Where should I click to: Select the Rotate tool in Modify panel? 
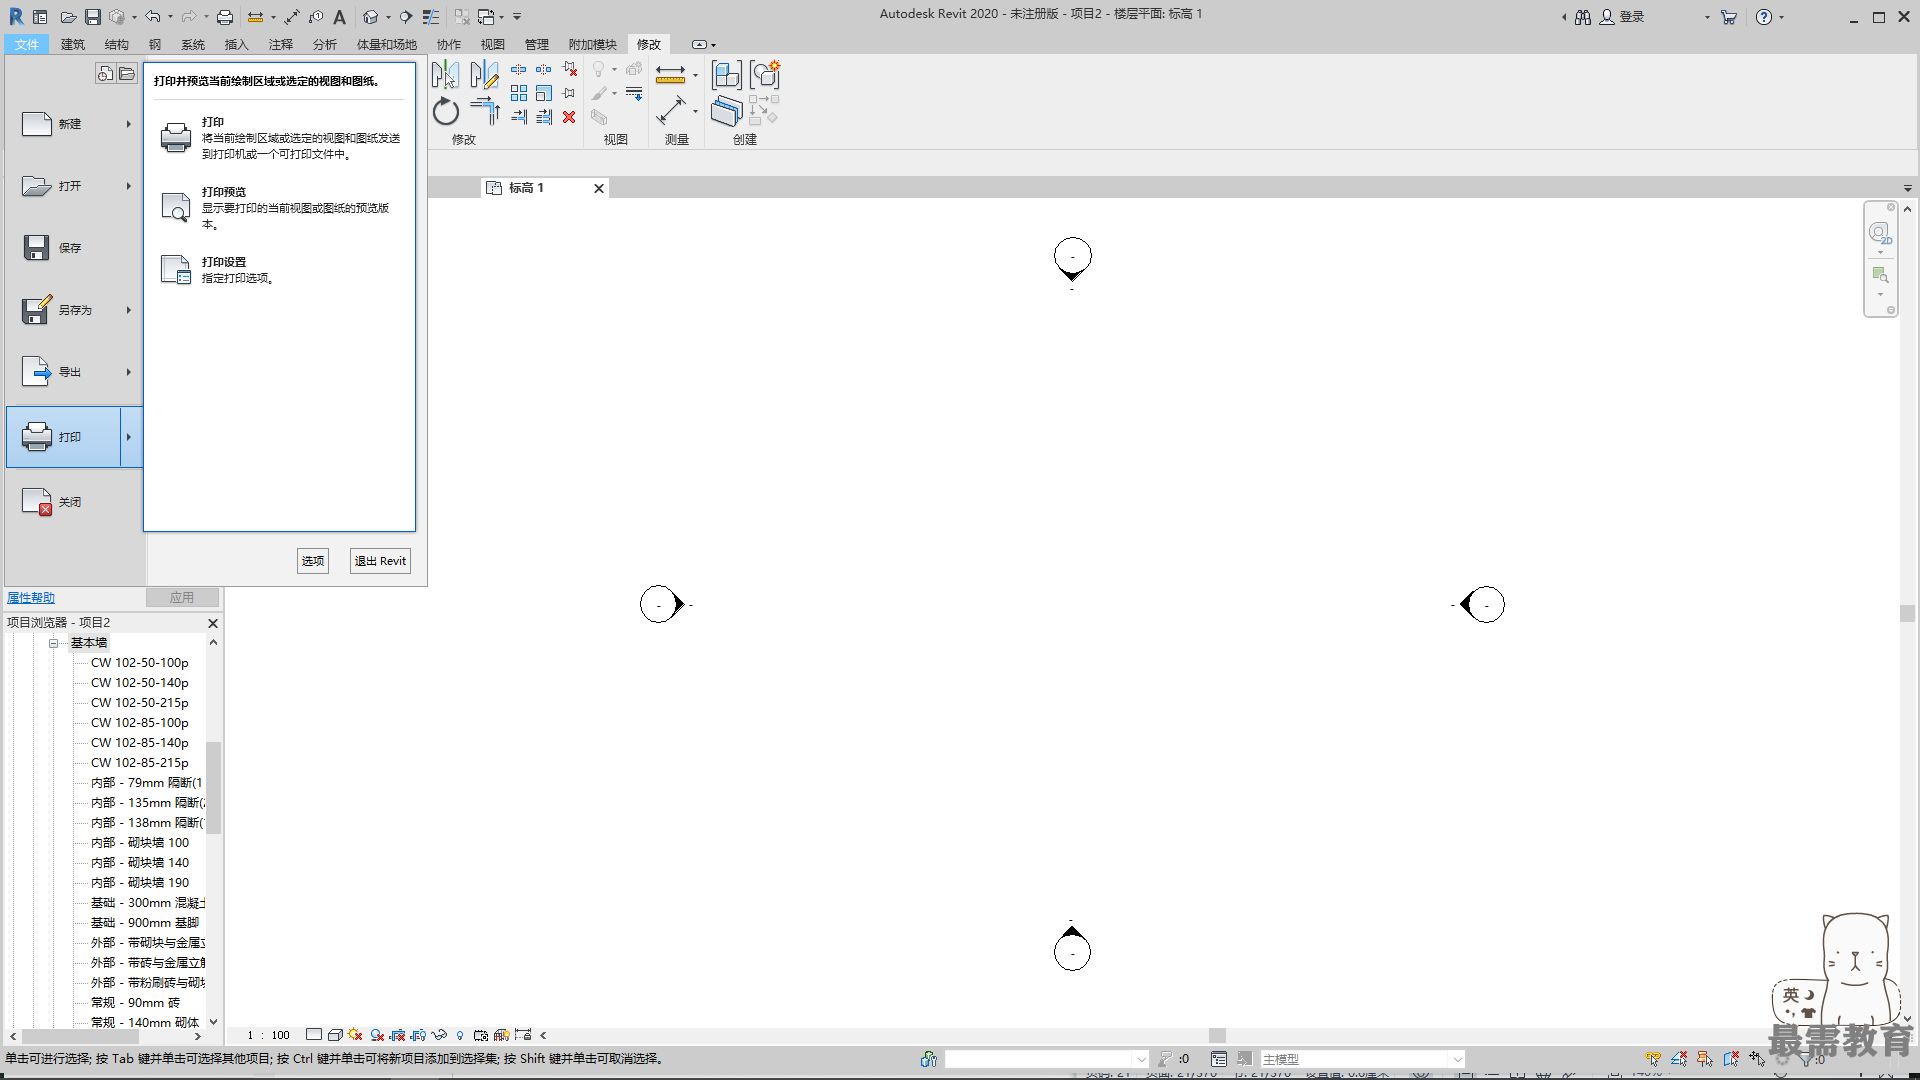click(x=446, y=111)
